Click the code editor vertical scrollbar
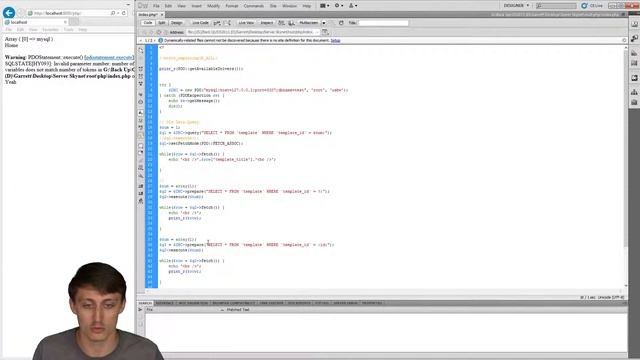Screen dimensions: 640x360 coord(626,167)
